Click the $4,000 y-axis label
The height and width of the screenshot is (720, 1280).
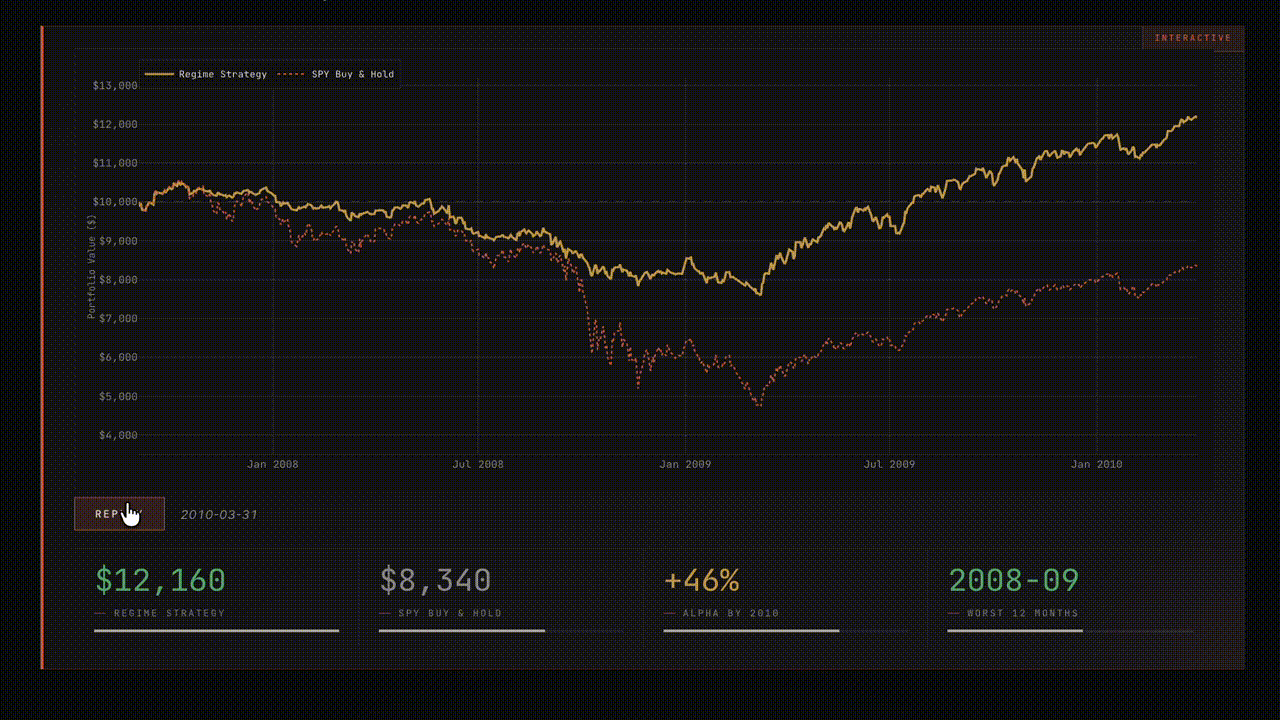117,435
